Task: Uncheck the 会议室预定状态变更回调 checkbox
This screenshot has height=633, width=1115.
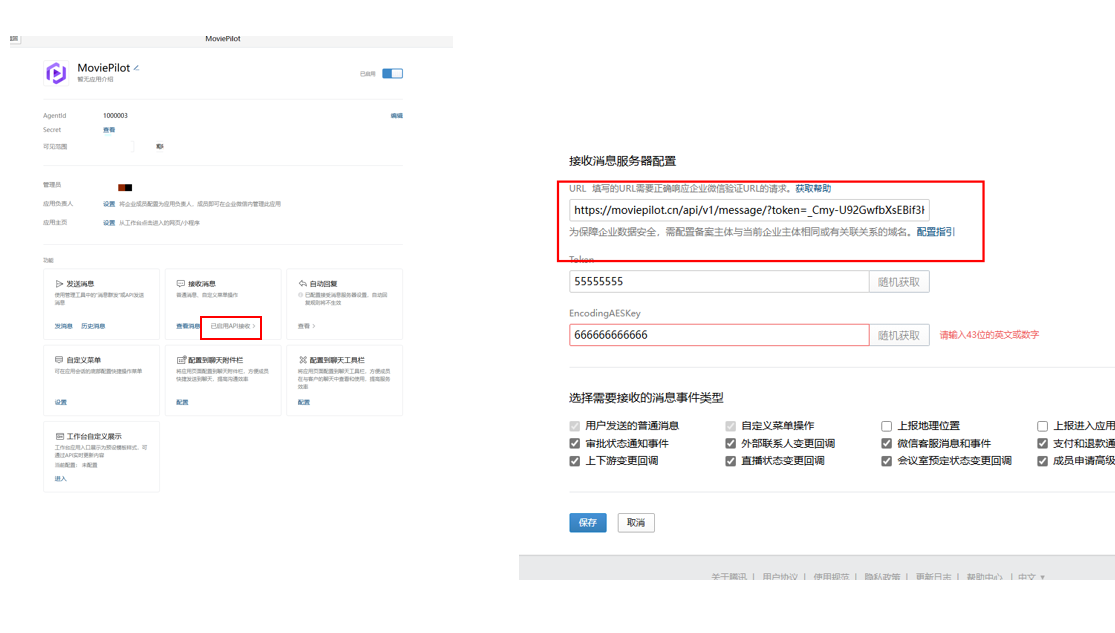Action: 886,461
